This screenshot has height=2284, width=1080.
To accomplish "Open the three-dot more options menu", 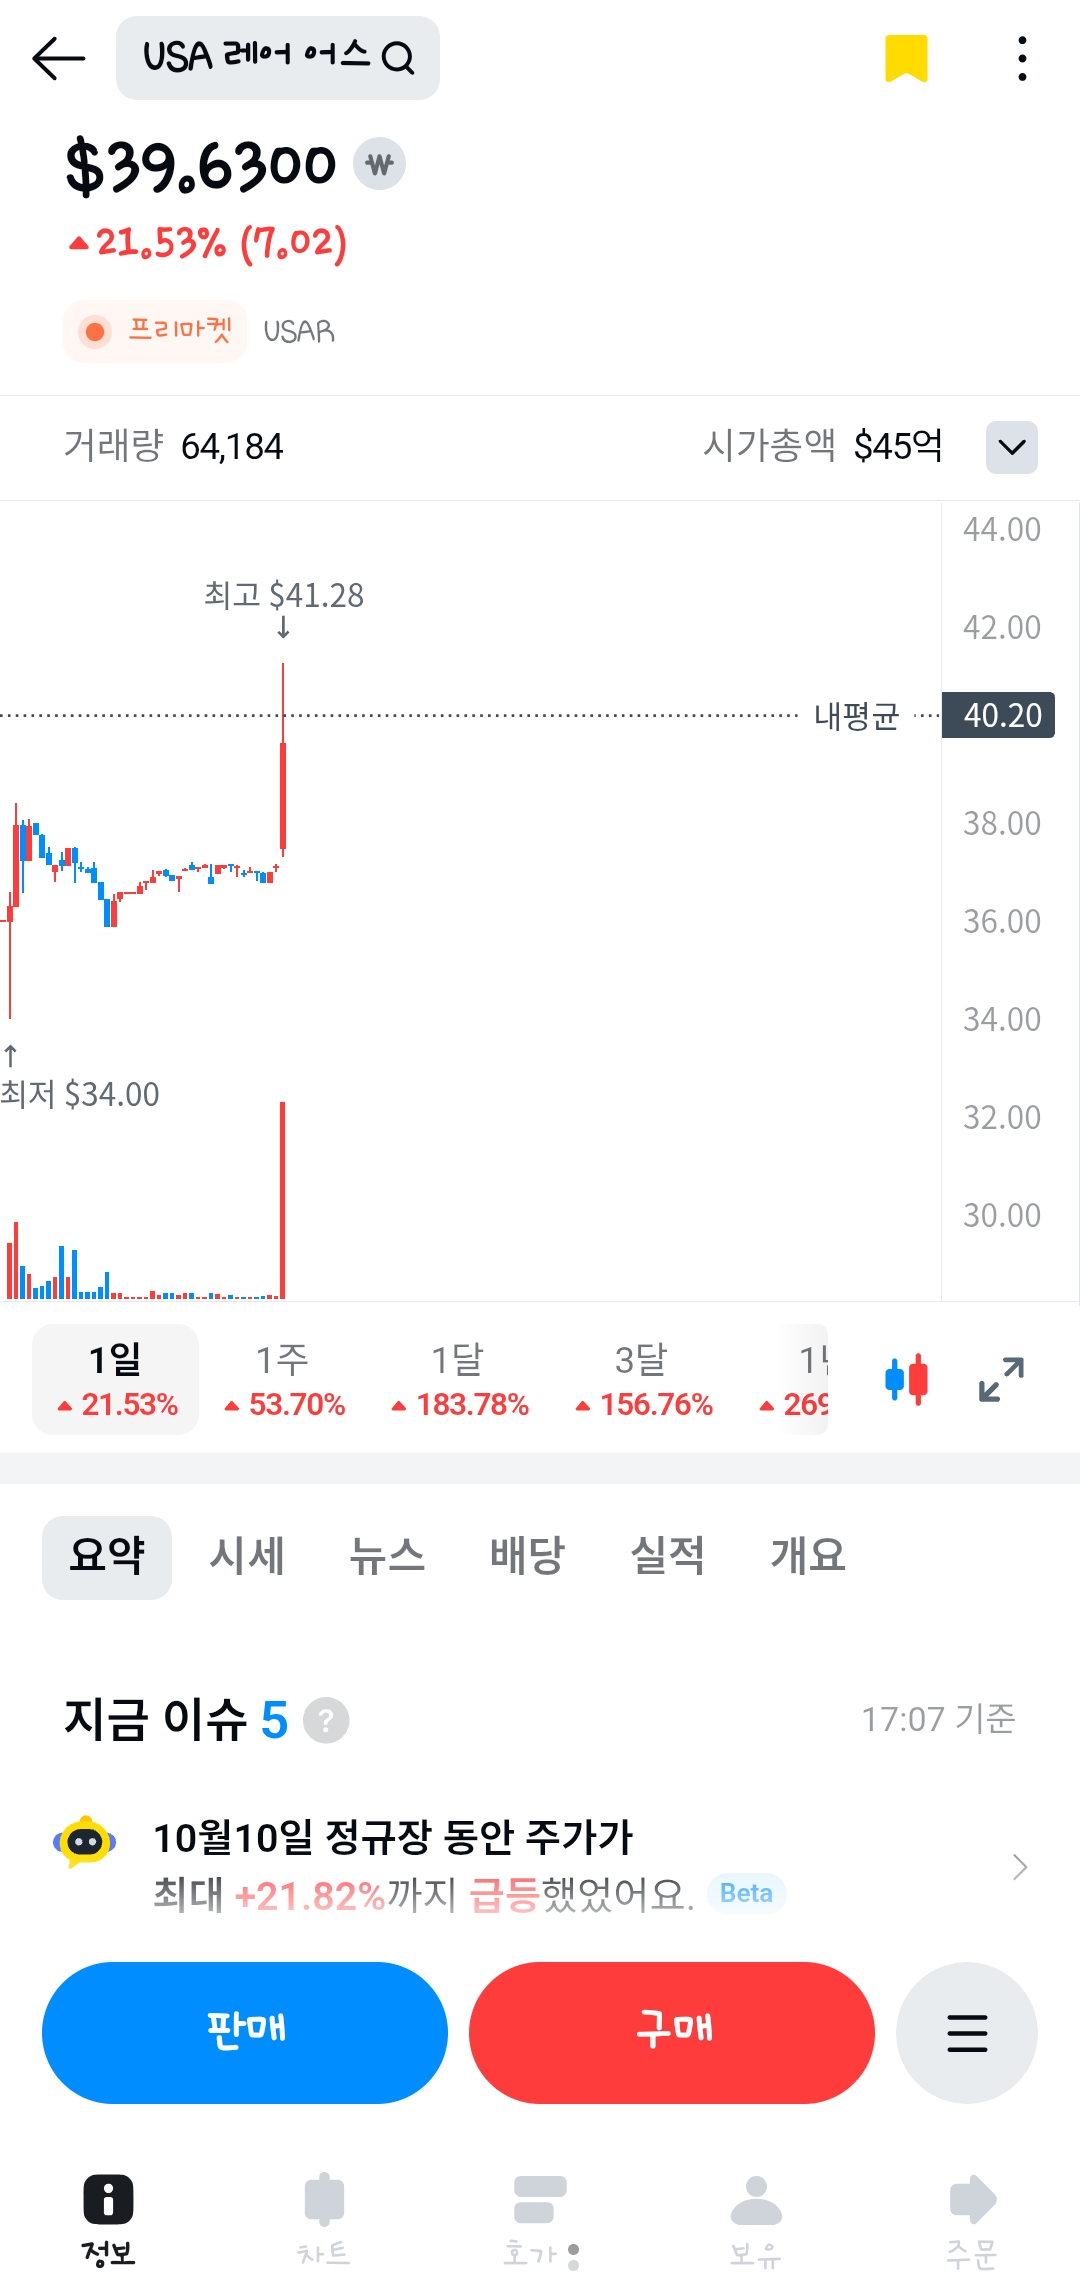I will point(1021,58).
